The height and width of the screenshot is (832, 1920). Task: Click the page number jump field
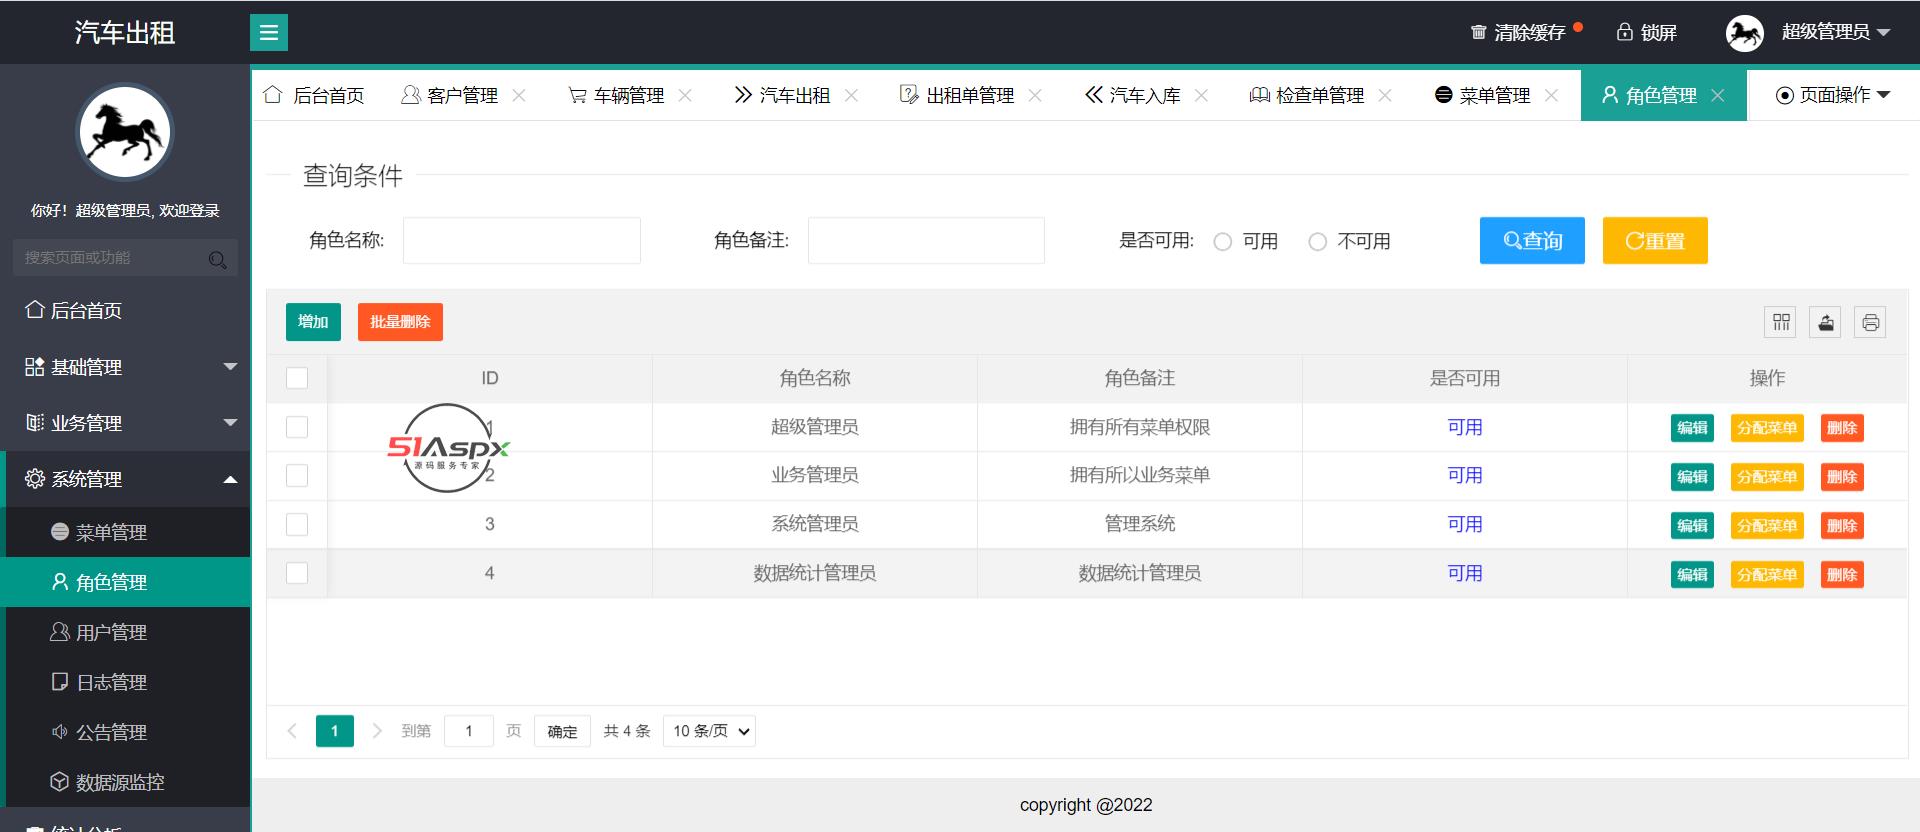pos(468,731)
